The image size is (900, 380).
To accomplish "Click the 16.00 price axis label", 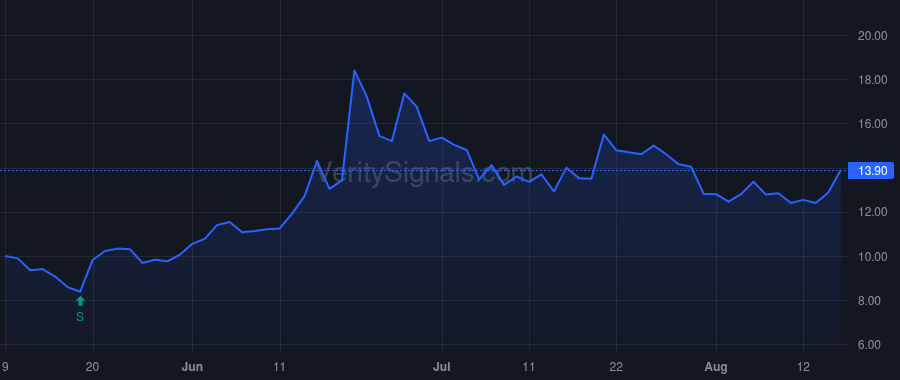I will coord(872,124).
